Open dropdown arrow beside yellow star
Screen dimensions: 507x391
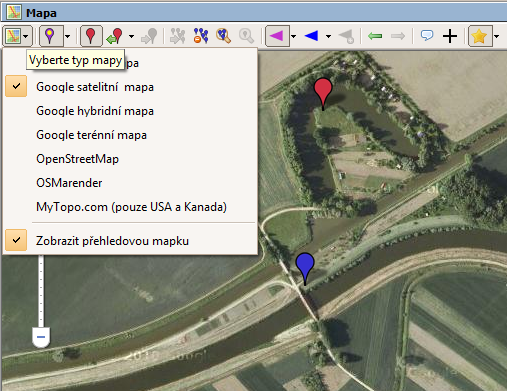click(x=497, y=36)
